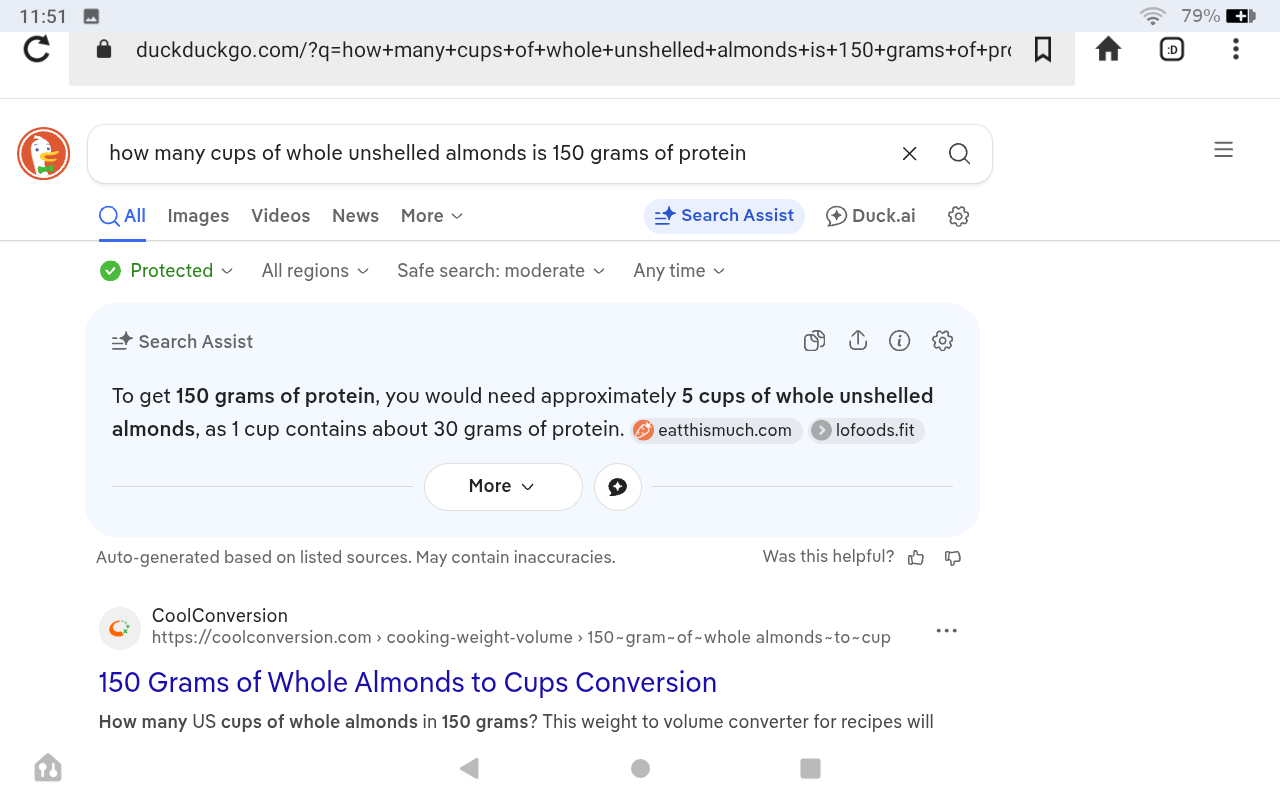Switch to the News tab
Screen dimensions: 1280x800
tap(355, 216)
